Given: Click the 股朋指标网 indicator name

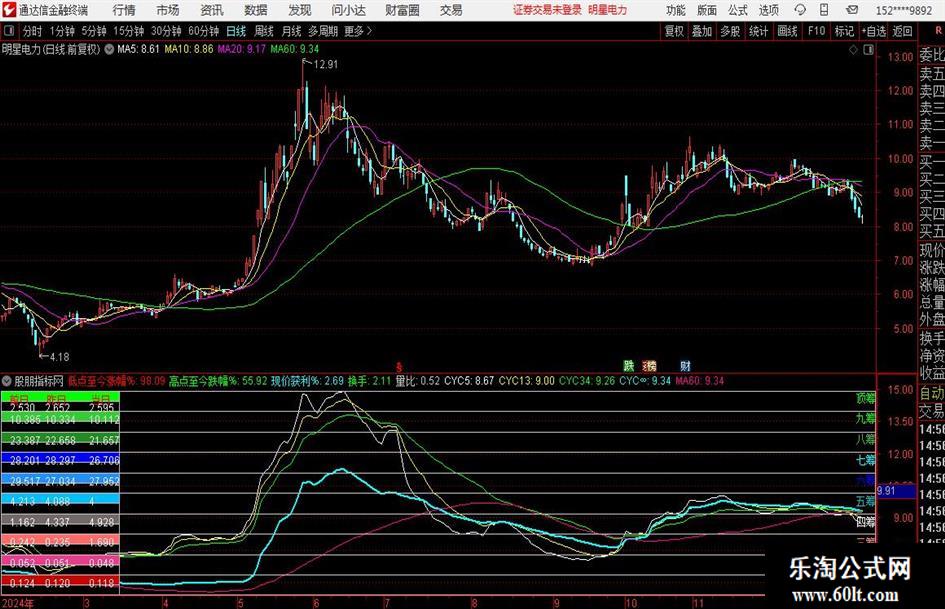Looking at the screenshot, I should click(x=39, y=381).
